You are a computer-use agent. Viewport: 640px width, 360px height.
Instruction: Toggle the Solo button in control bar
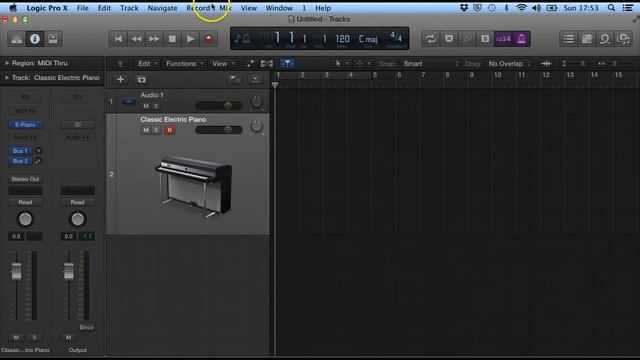[x=485, y=39]
